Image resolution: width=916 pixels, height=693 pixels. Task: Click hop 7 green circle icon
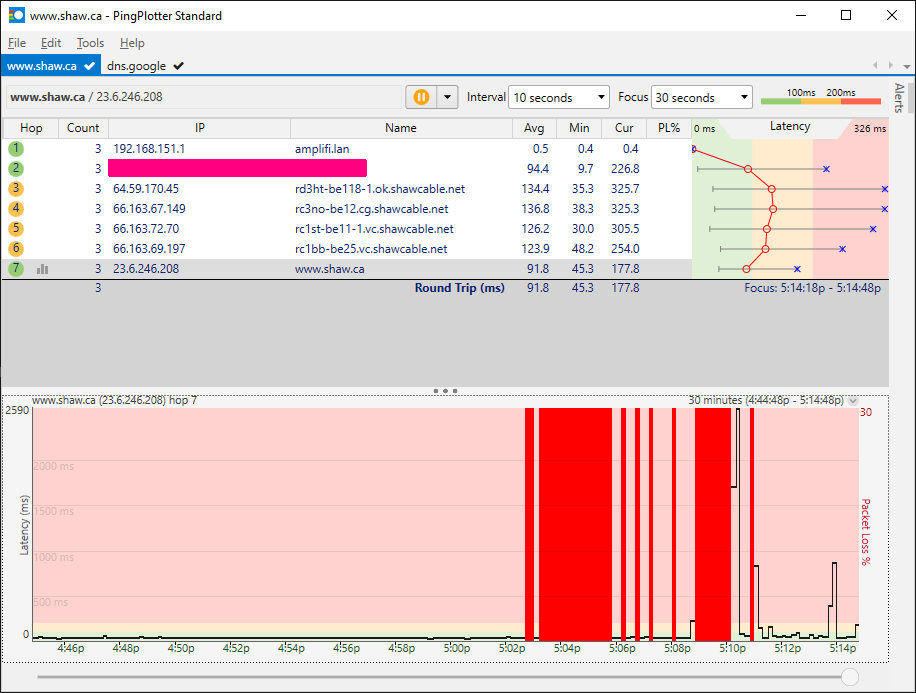(16, 269)
